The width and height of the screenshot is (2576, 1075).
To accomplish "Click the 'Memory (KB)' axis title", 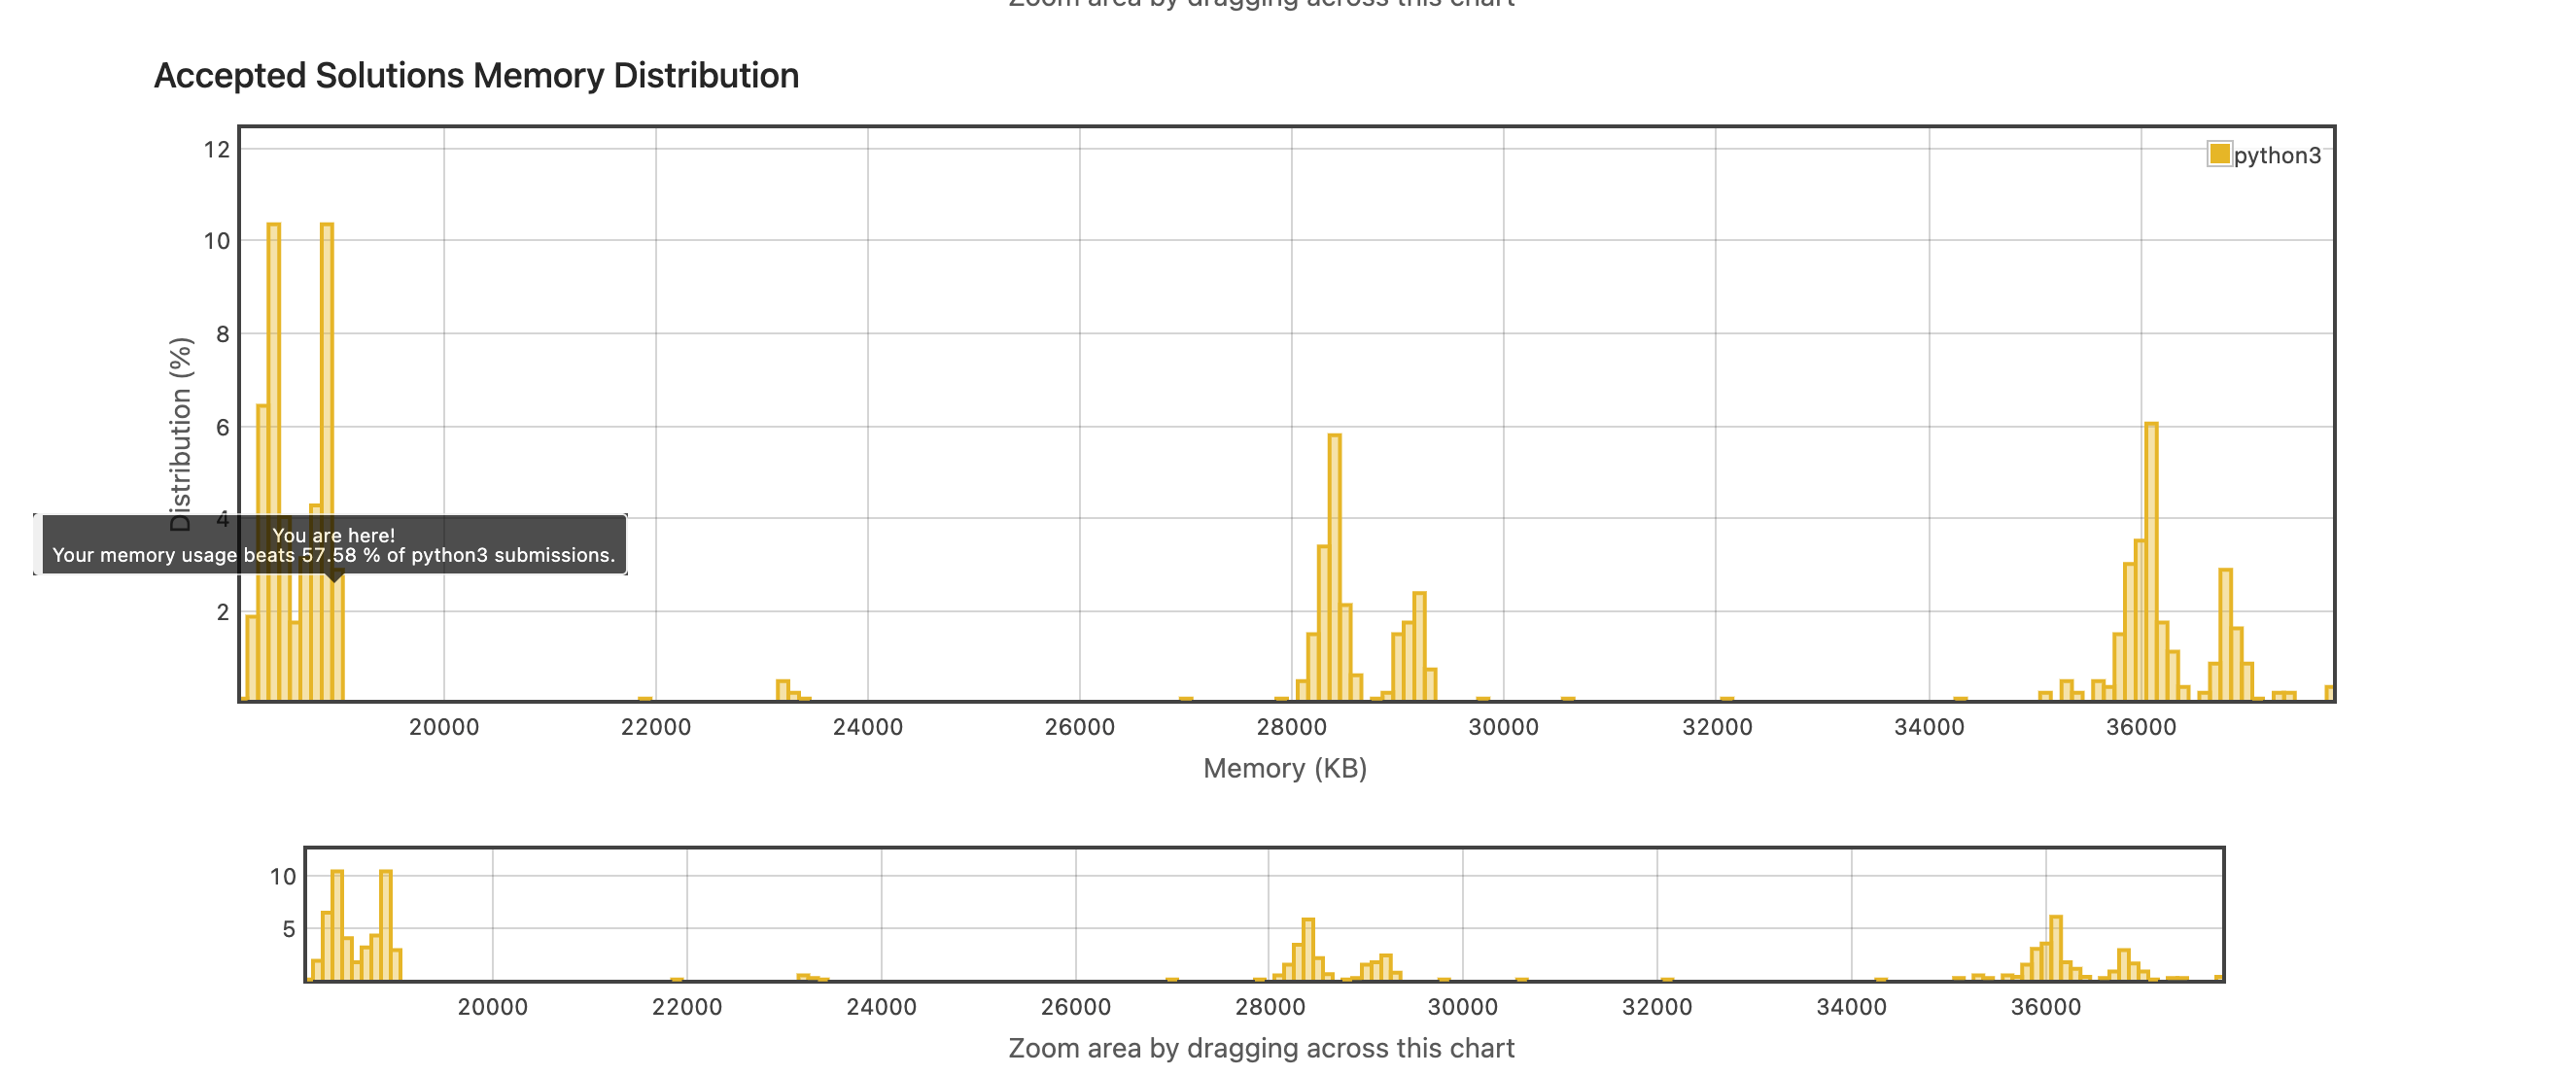I will click(1284, 768).
